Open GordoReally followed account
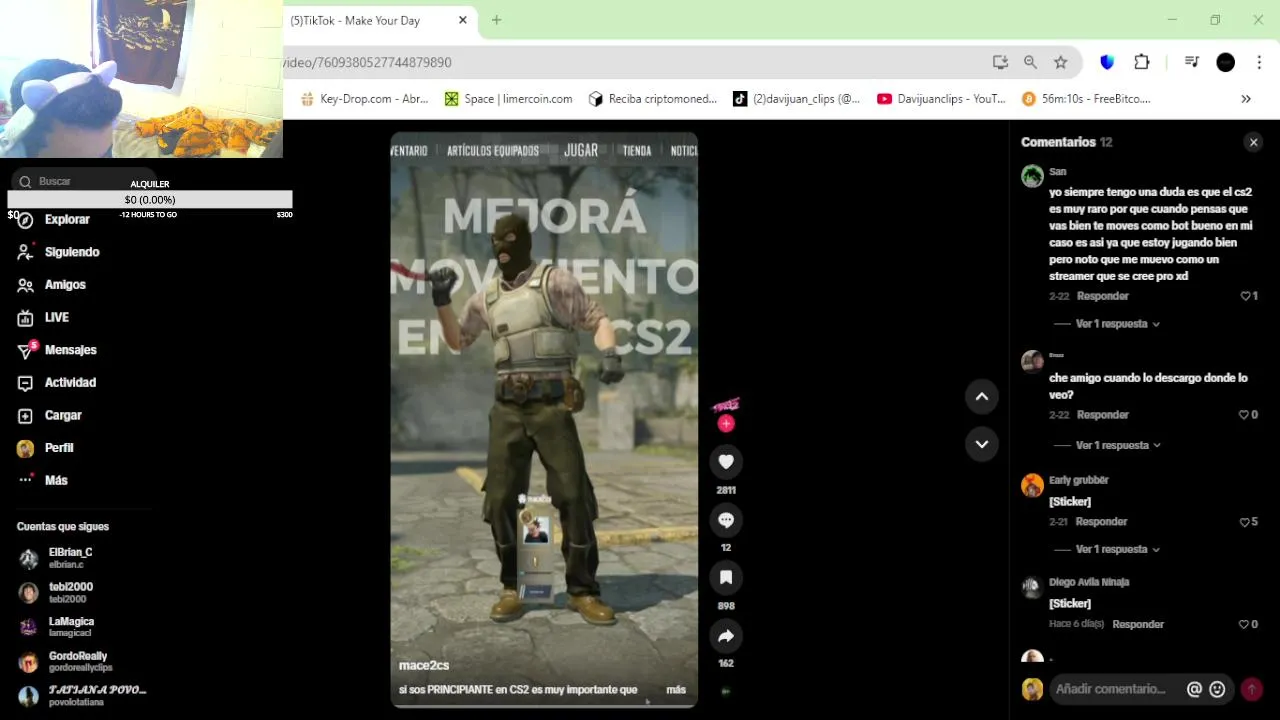Viewport: 1280px width, 720px height. coord(65,661)
